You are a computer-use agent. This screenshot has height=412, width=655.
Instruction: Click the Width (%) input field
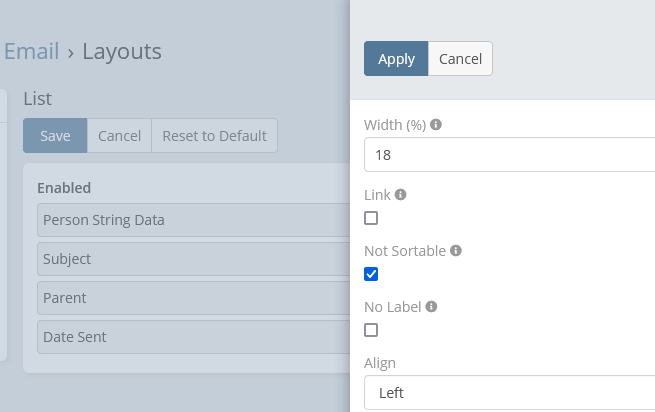[510, 156]
